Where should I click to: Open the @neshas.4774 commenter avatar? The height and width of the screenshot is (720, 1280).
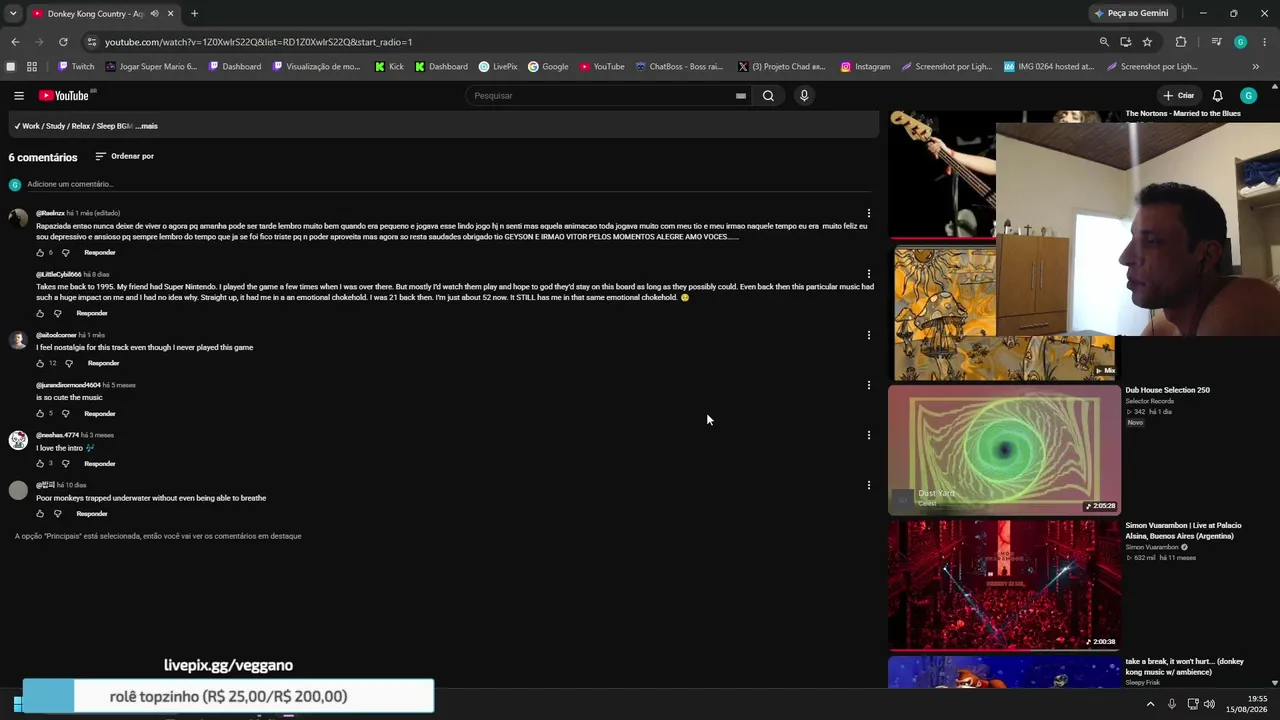click(x=18, y=440)
